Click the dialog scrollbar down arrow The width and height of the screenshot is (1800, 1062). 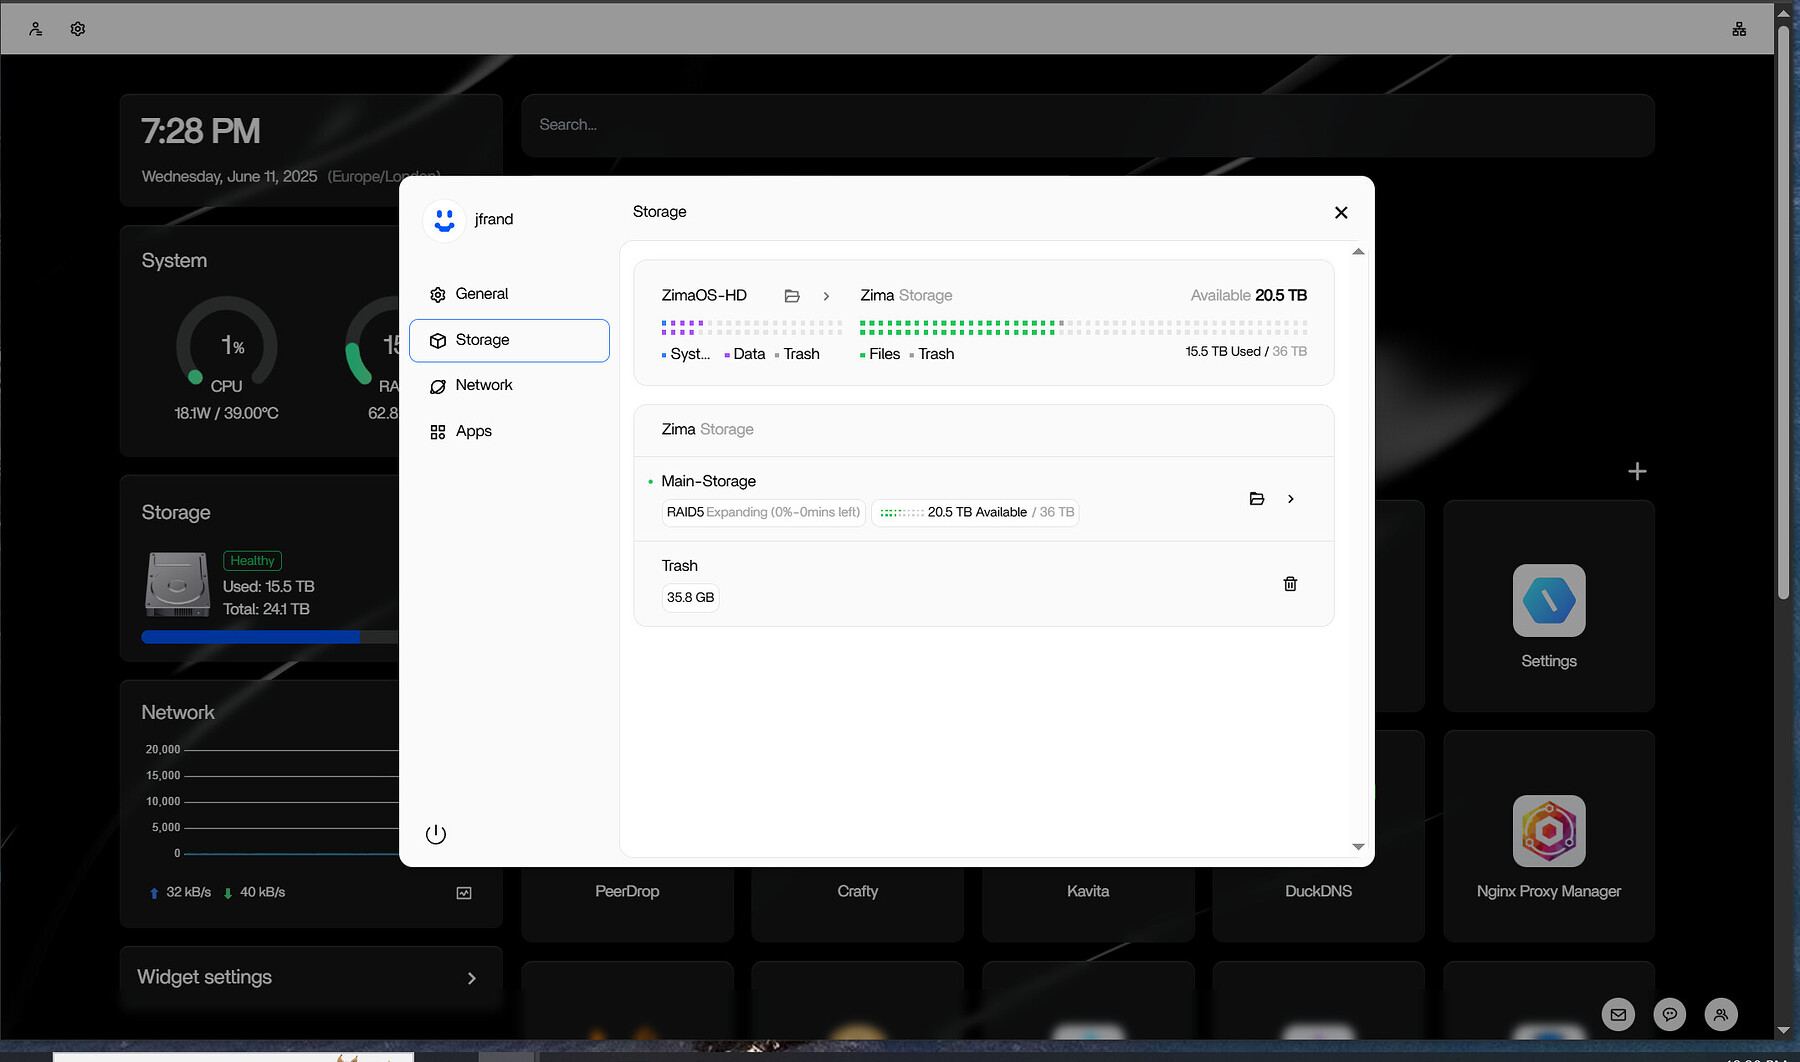tap(1358, 846)
